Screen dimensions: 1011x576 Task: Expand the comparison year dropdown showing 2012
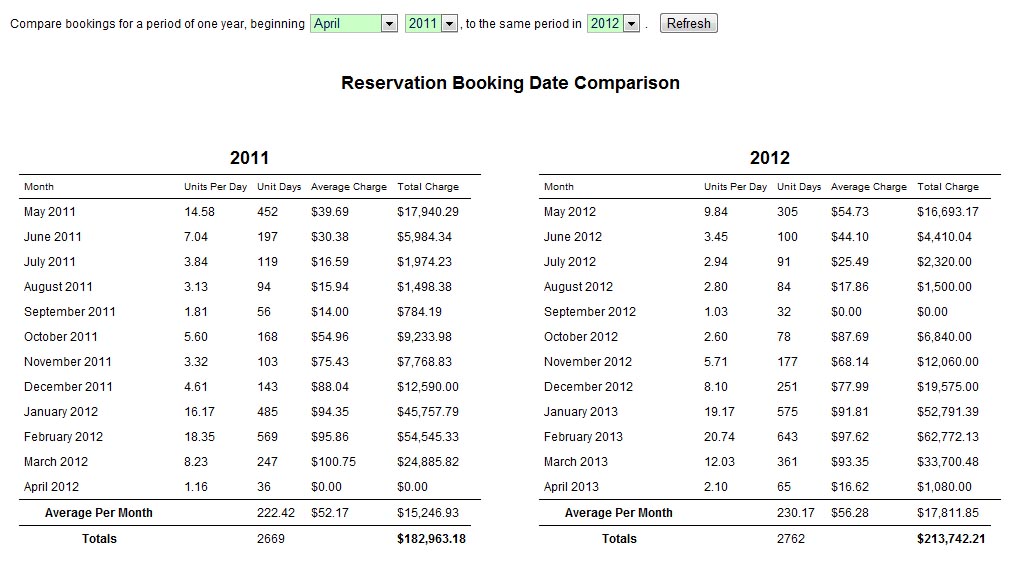click(x=613, y=23)
